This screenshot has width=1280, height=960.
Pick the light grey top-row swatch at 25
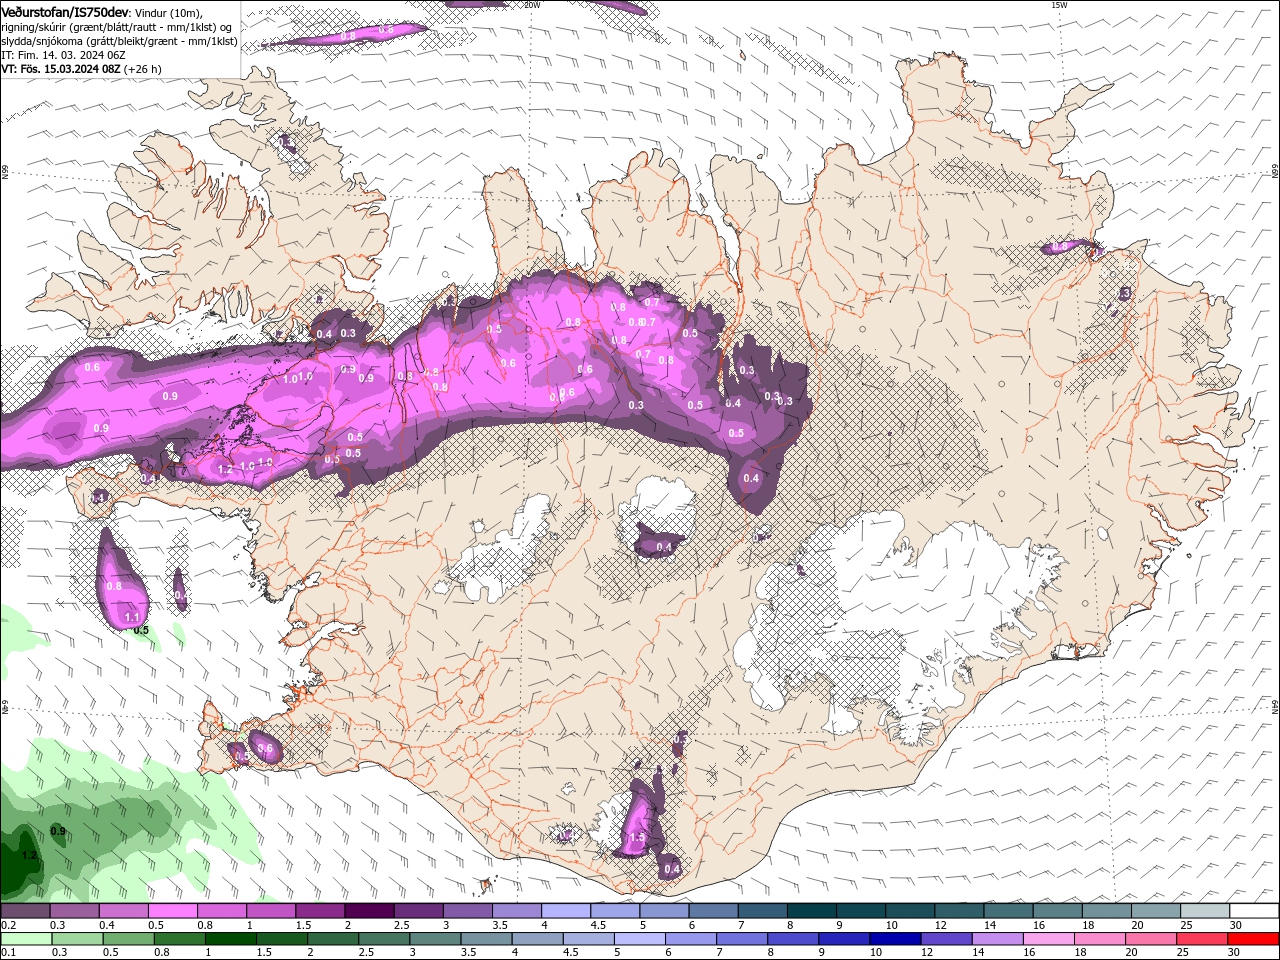click(x=1206, y=911)
